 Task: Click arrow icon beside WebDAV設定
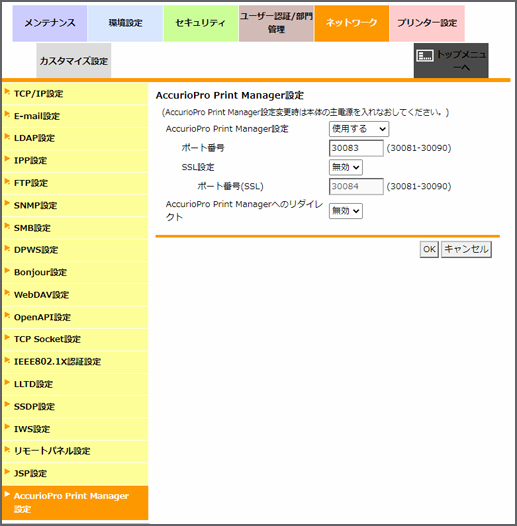coord(7,293)
